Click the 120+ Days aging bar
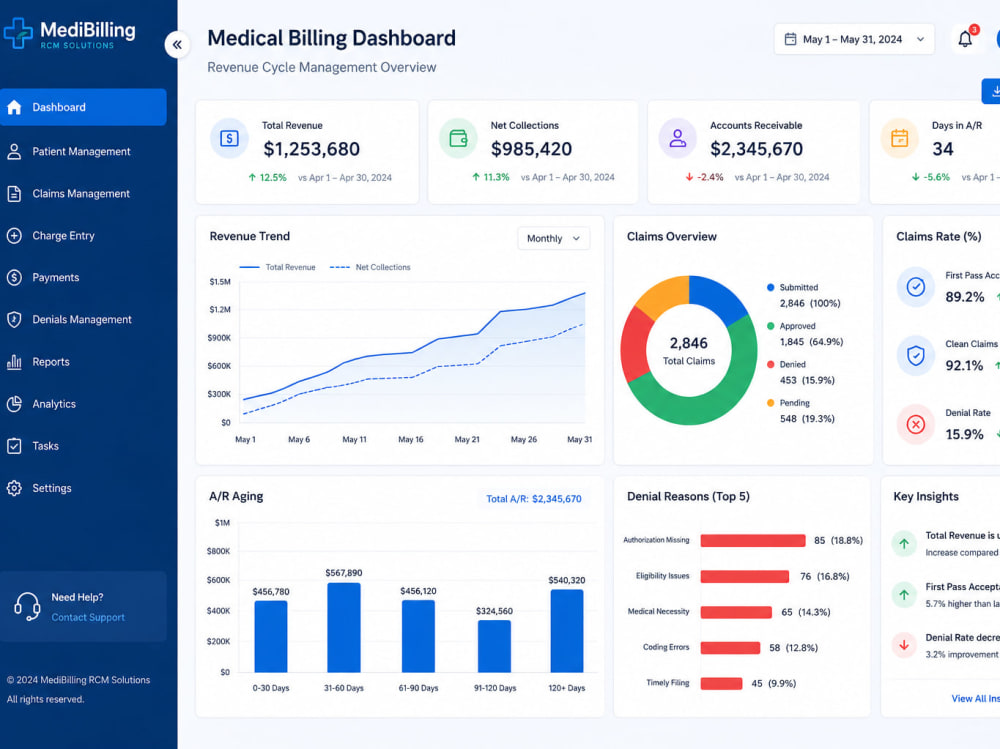Image resolution: width=1000 pixels, height=749 pixels. coord(566,631)
